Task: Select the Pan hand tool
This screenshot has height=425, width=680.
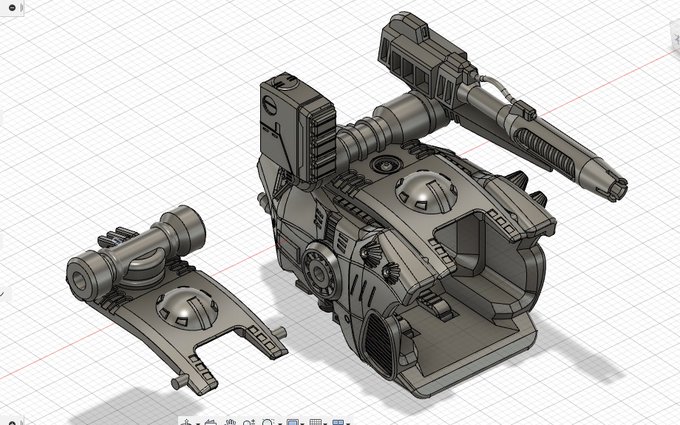Action: (x=230, y=422)
